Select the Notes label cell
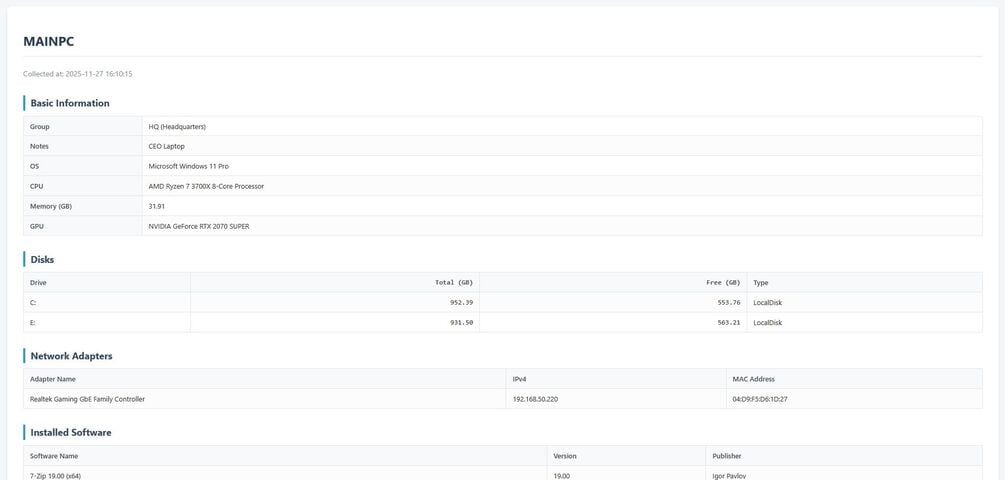 83,146
